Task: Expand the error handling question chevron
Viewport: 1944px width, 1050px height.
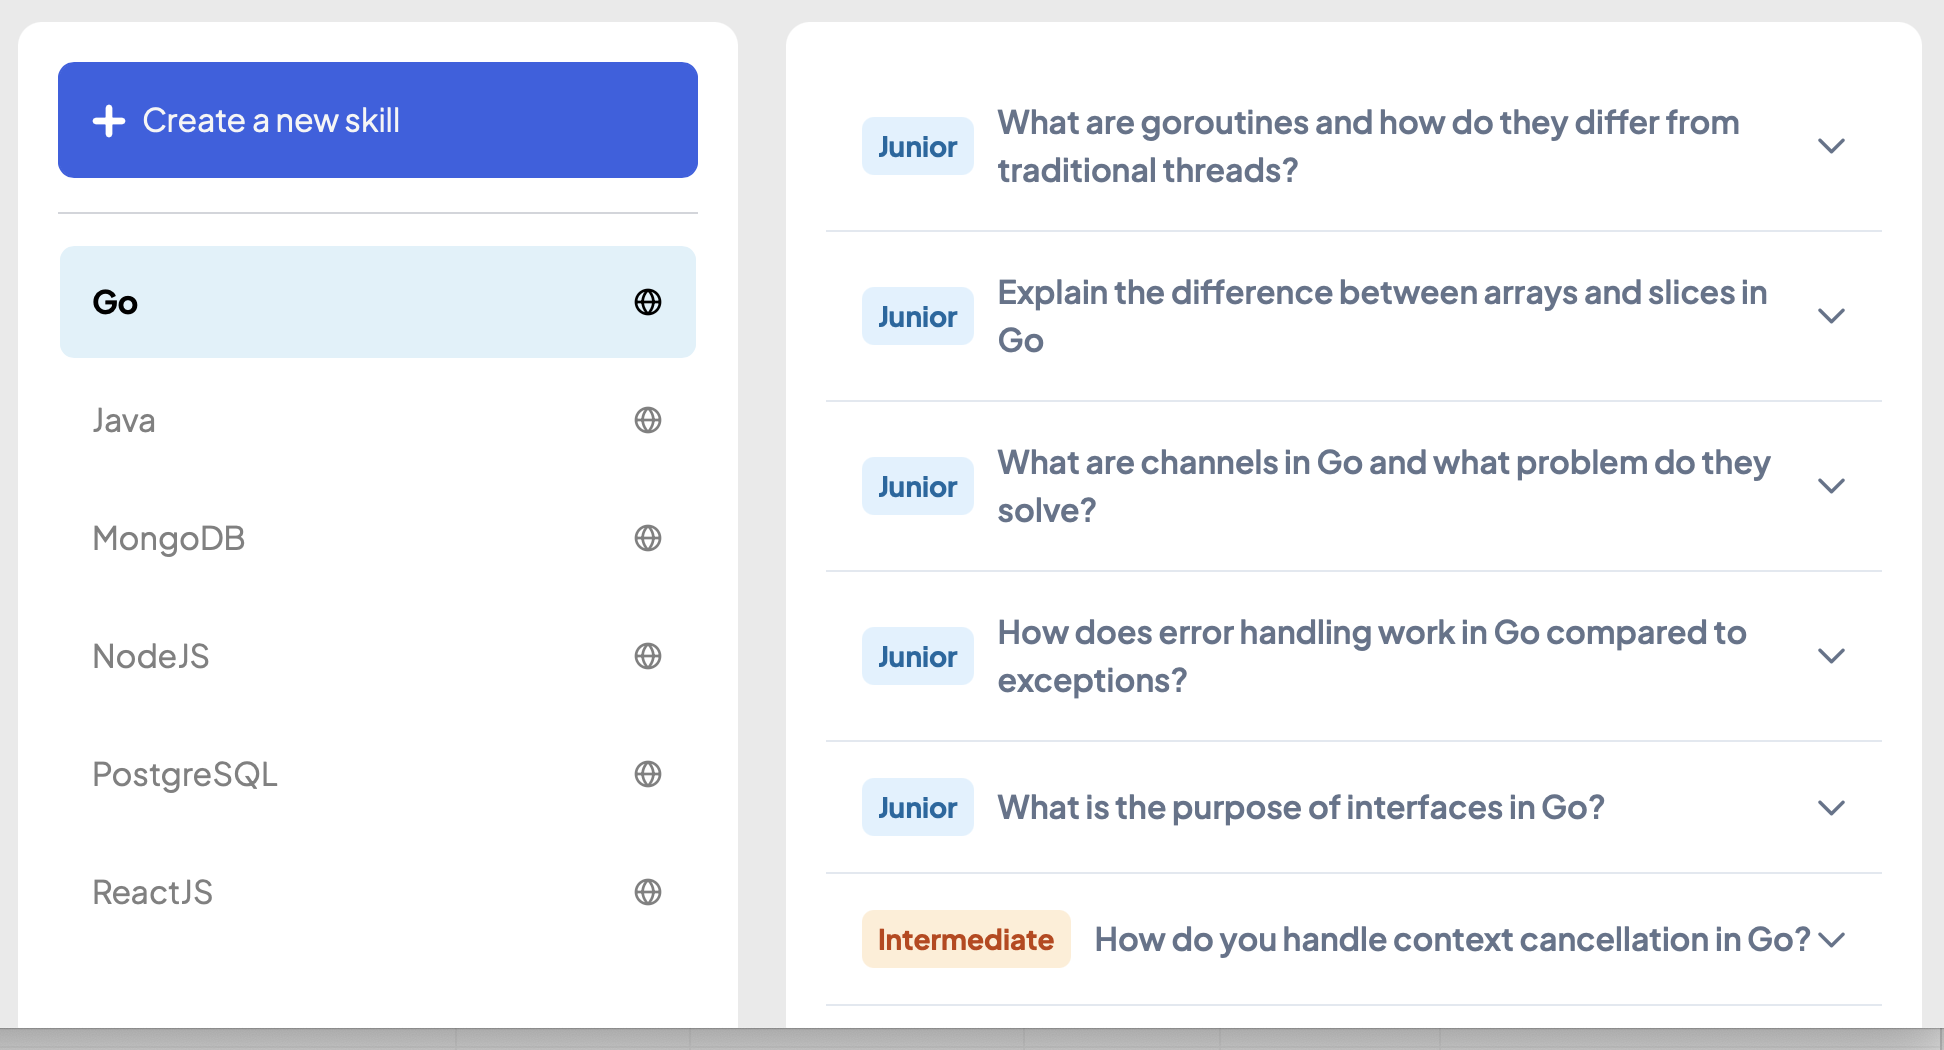Action: (x=1831, y=656)
